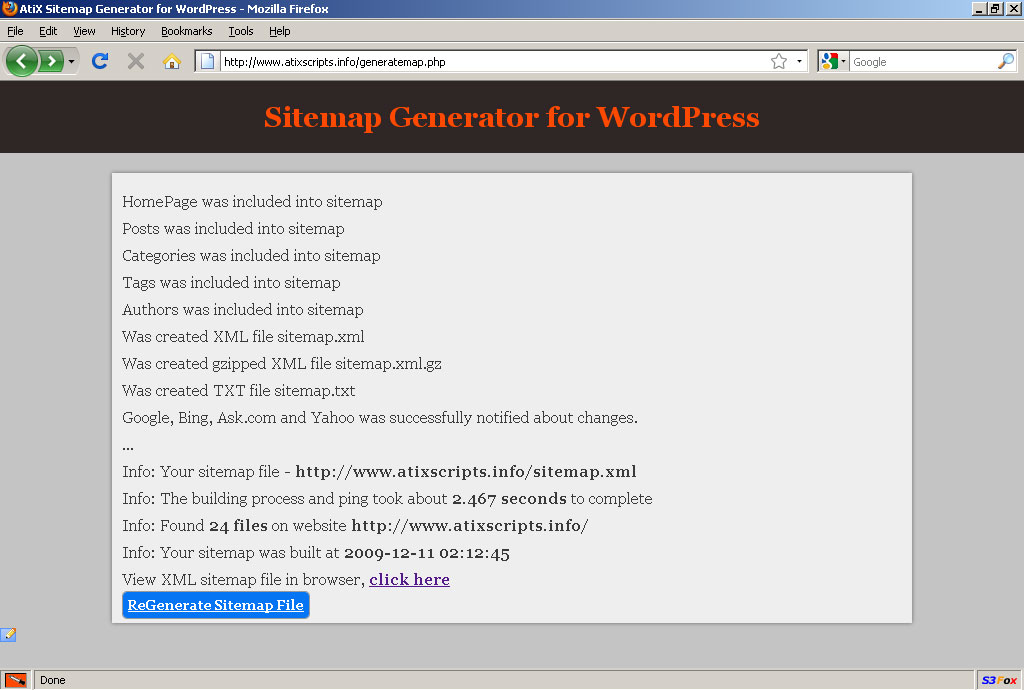
Task: Click the build time 2009-12-11 02:12:45
Action: (x=426, y=553)
